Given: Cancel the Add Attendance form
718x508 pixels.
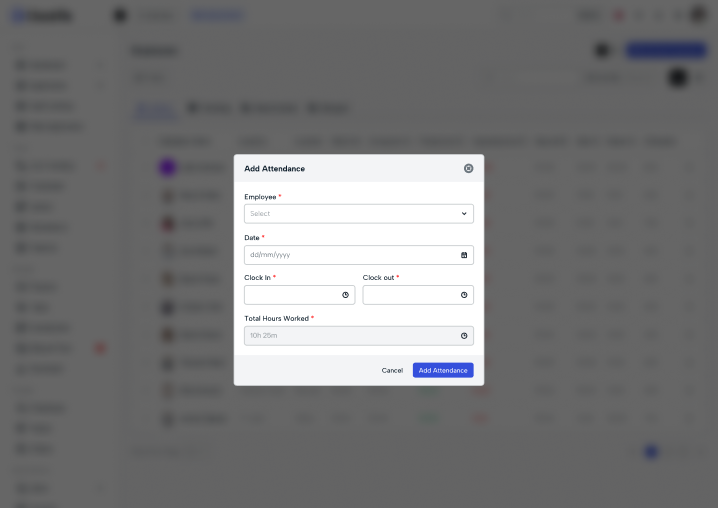Looking at the screenshot, I should (392, 370).
